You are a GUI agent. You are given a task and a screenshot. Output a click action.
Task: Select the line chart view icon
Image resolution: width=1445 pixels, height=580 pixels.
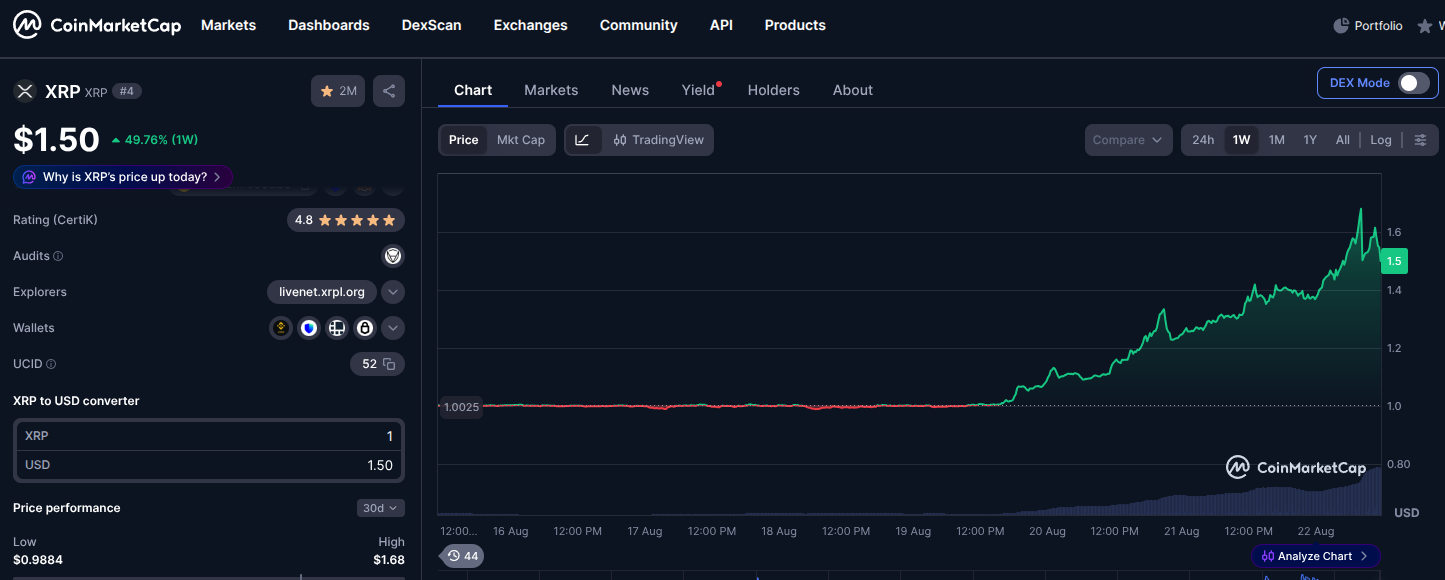point(583,140)
